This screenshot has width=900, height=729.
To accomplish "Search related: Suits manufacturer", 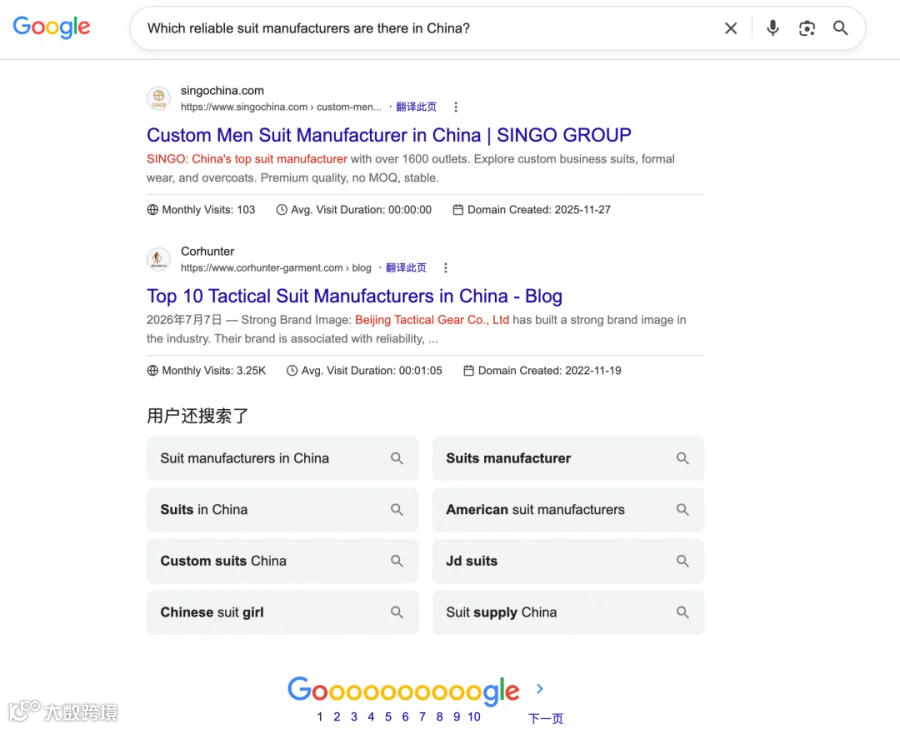I will (x=568, y=458).
